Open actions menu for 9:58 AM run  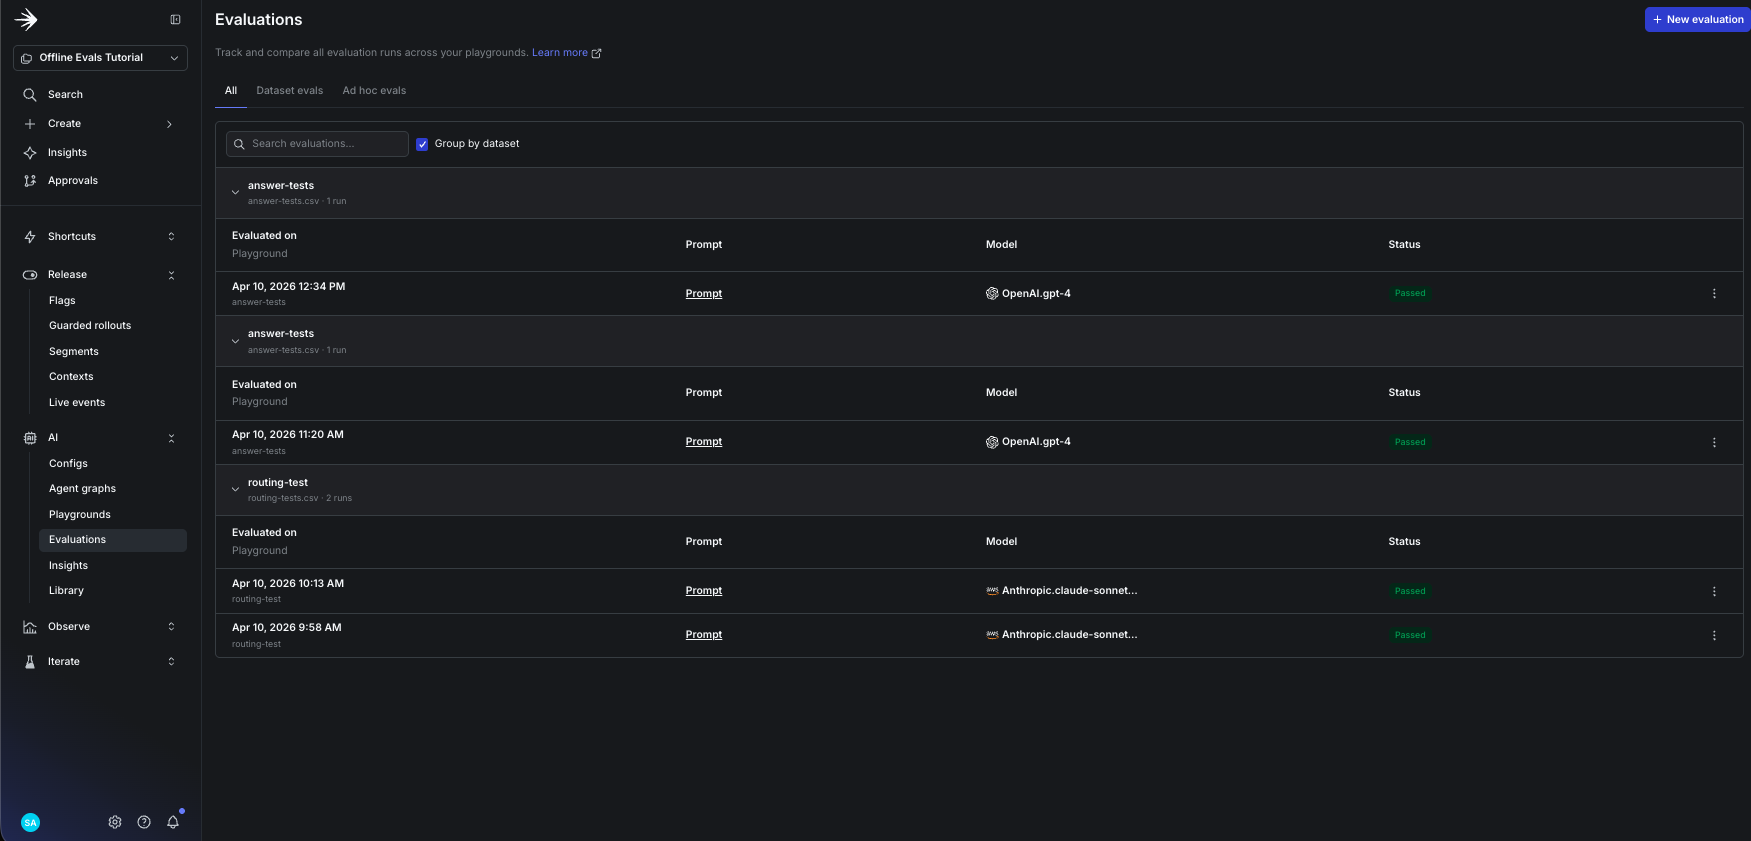pyautogui.click(x=1714, y=636)
